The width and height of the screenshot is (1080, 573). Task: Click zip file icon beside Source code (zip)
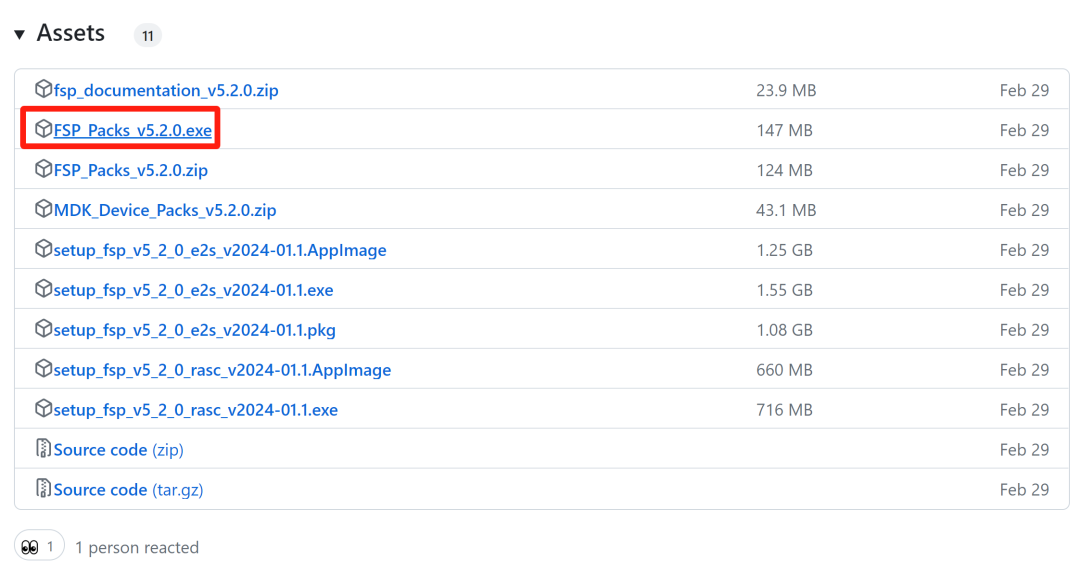point(43,450)
